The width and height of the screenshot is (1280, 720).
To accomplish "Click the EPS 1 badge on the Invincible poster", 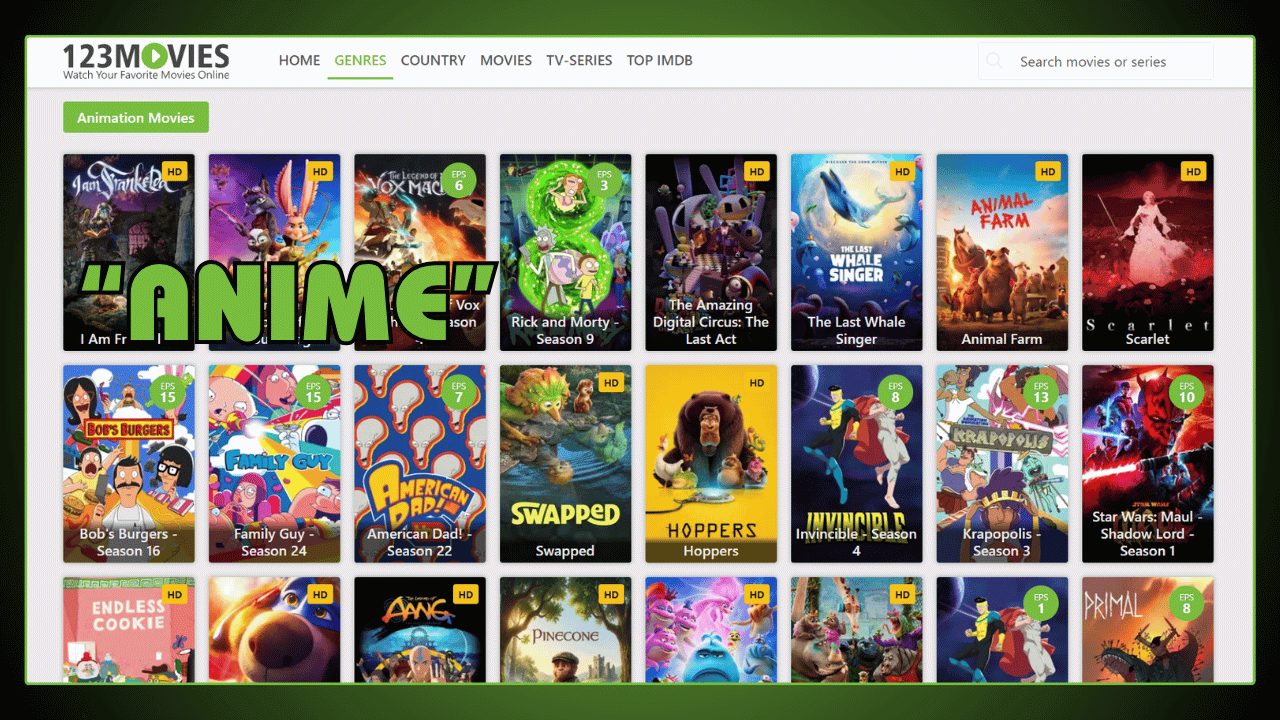I will [1041, 604].
